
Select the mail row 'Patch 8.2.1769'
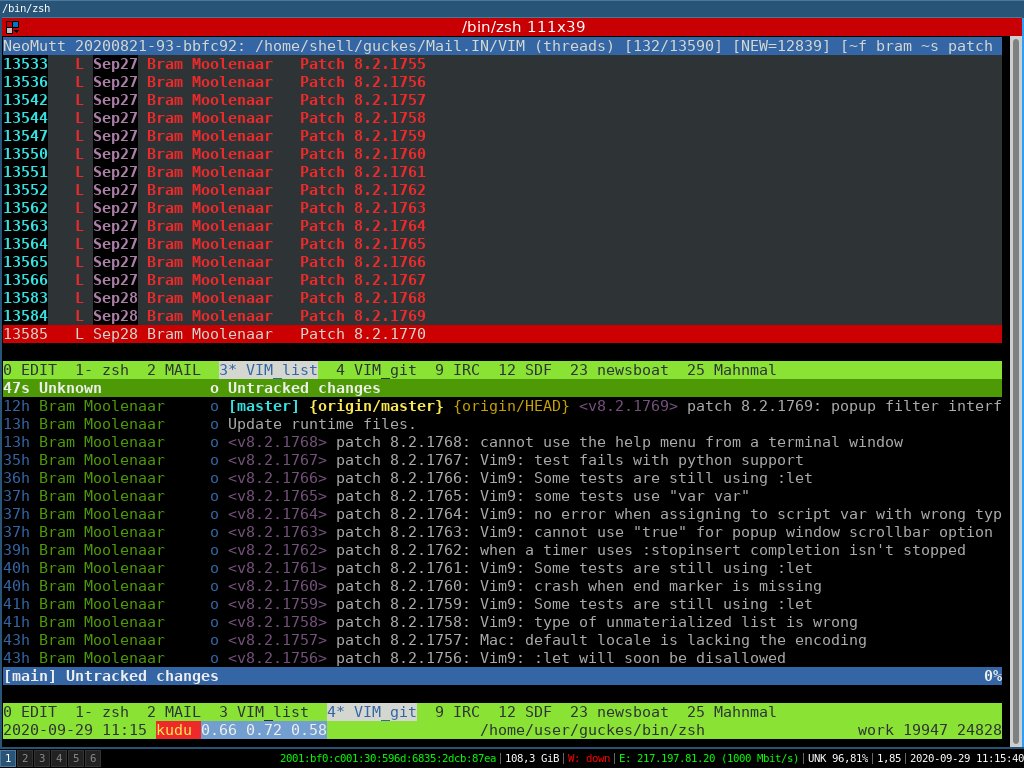pos(502,315)
